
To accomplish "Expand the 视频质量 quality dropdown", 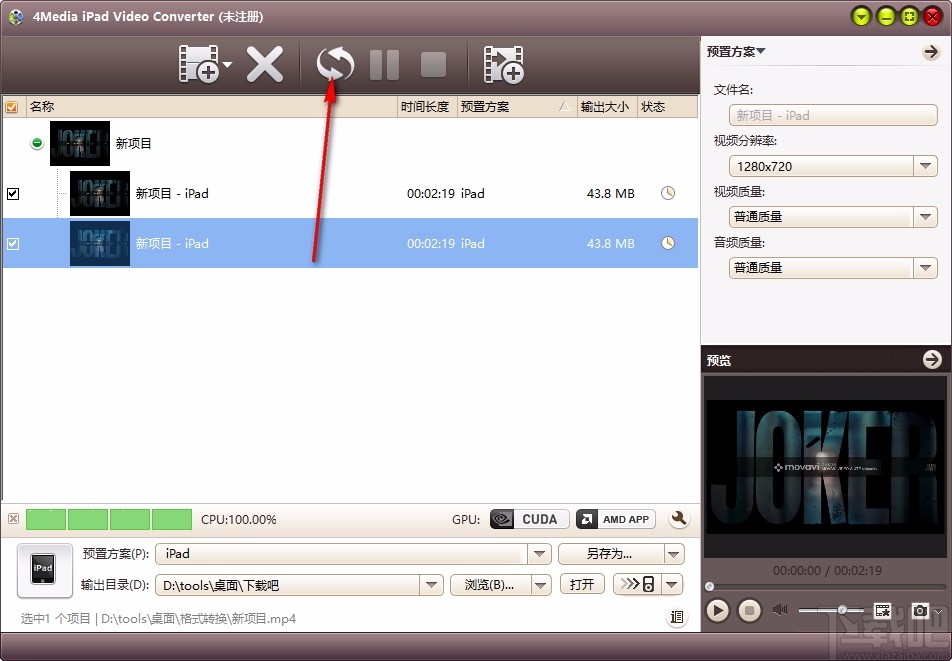I will tap(926, 217).
